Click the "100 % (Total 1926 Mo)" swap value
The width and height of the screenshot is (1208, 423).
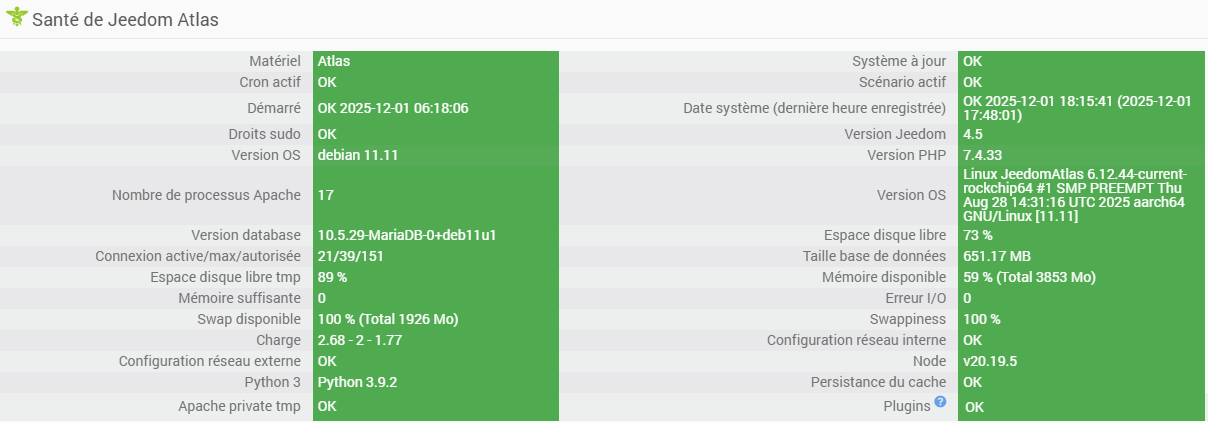(x=388, y=319)
